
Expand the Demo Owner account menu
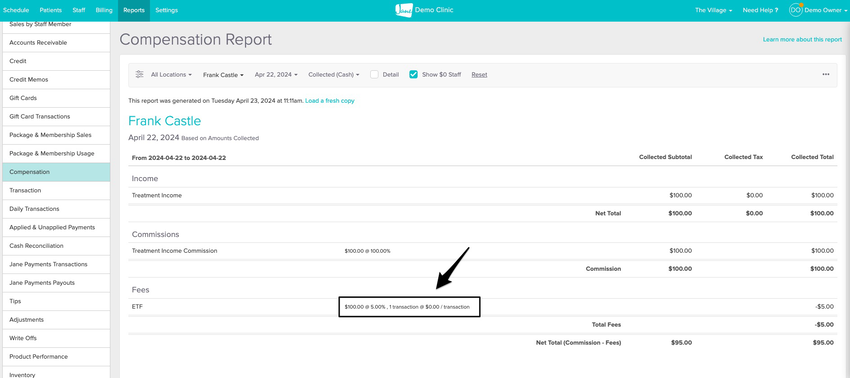click(x=826, y=10)
